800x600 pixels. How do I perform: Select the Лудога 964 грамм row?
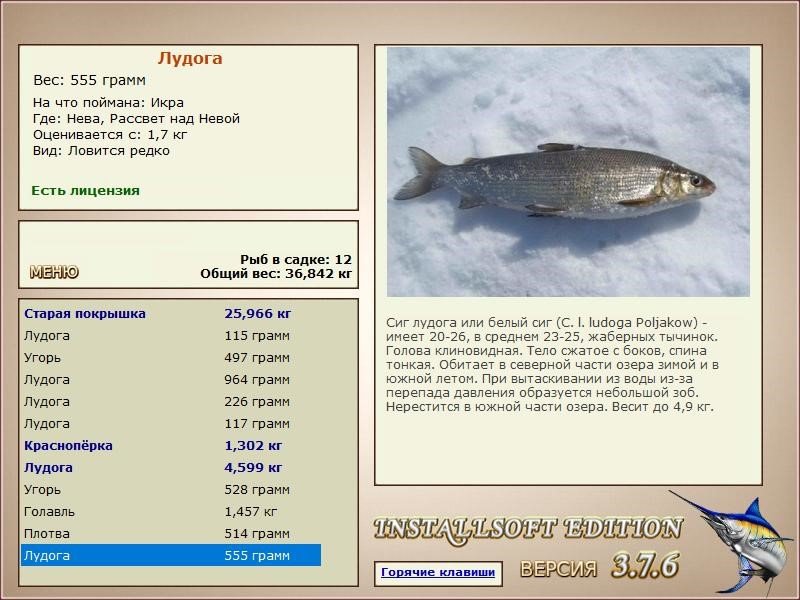(x=171, y=380)
